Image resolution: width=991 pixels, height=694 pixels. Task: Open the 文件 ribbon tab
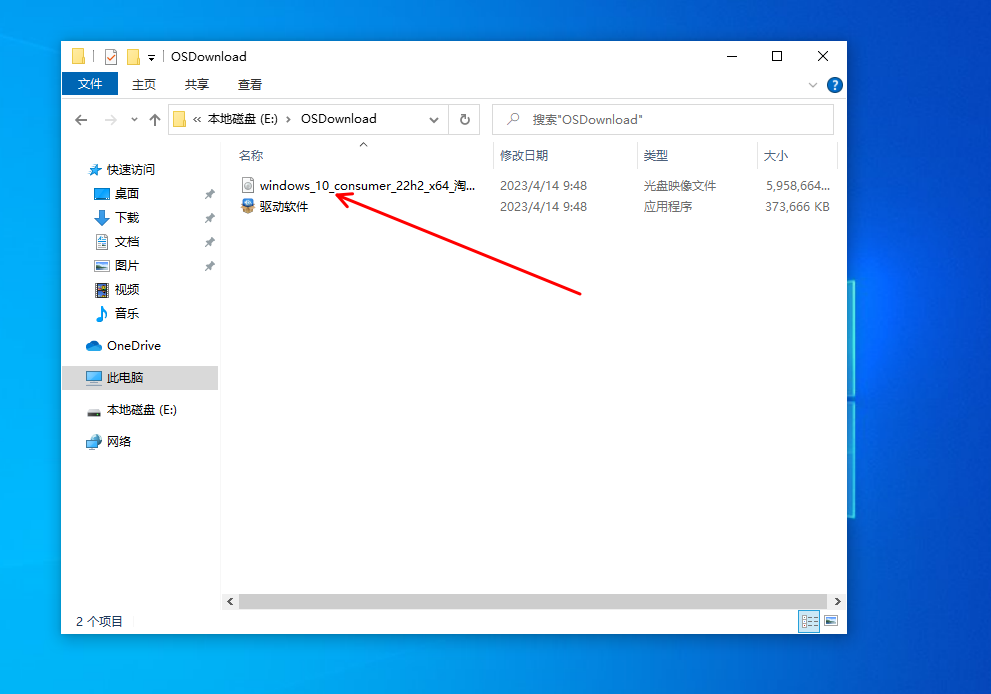(x=90, y=84)
